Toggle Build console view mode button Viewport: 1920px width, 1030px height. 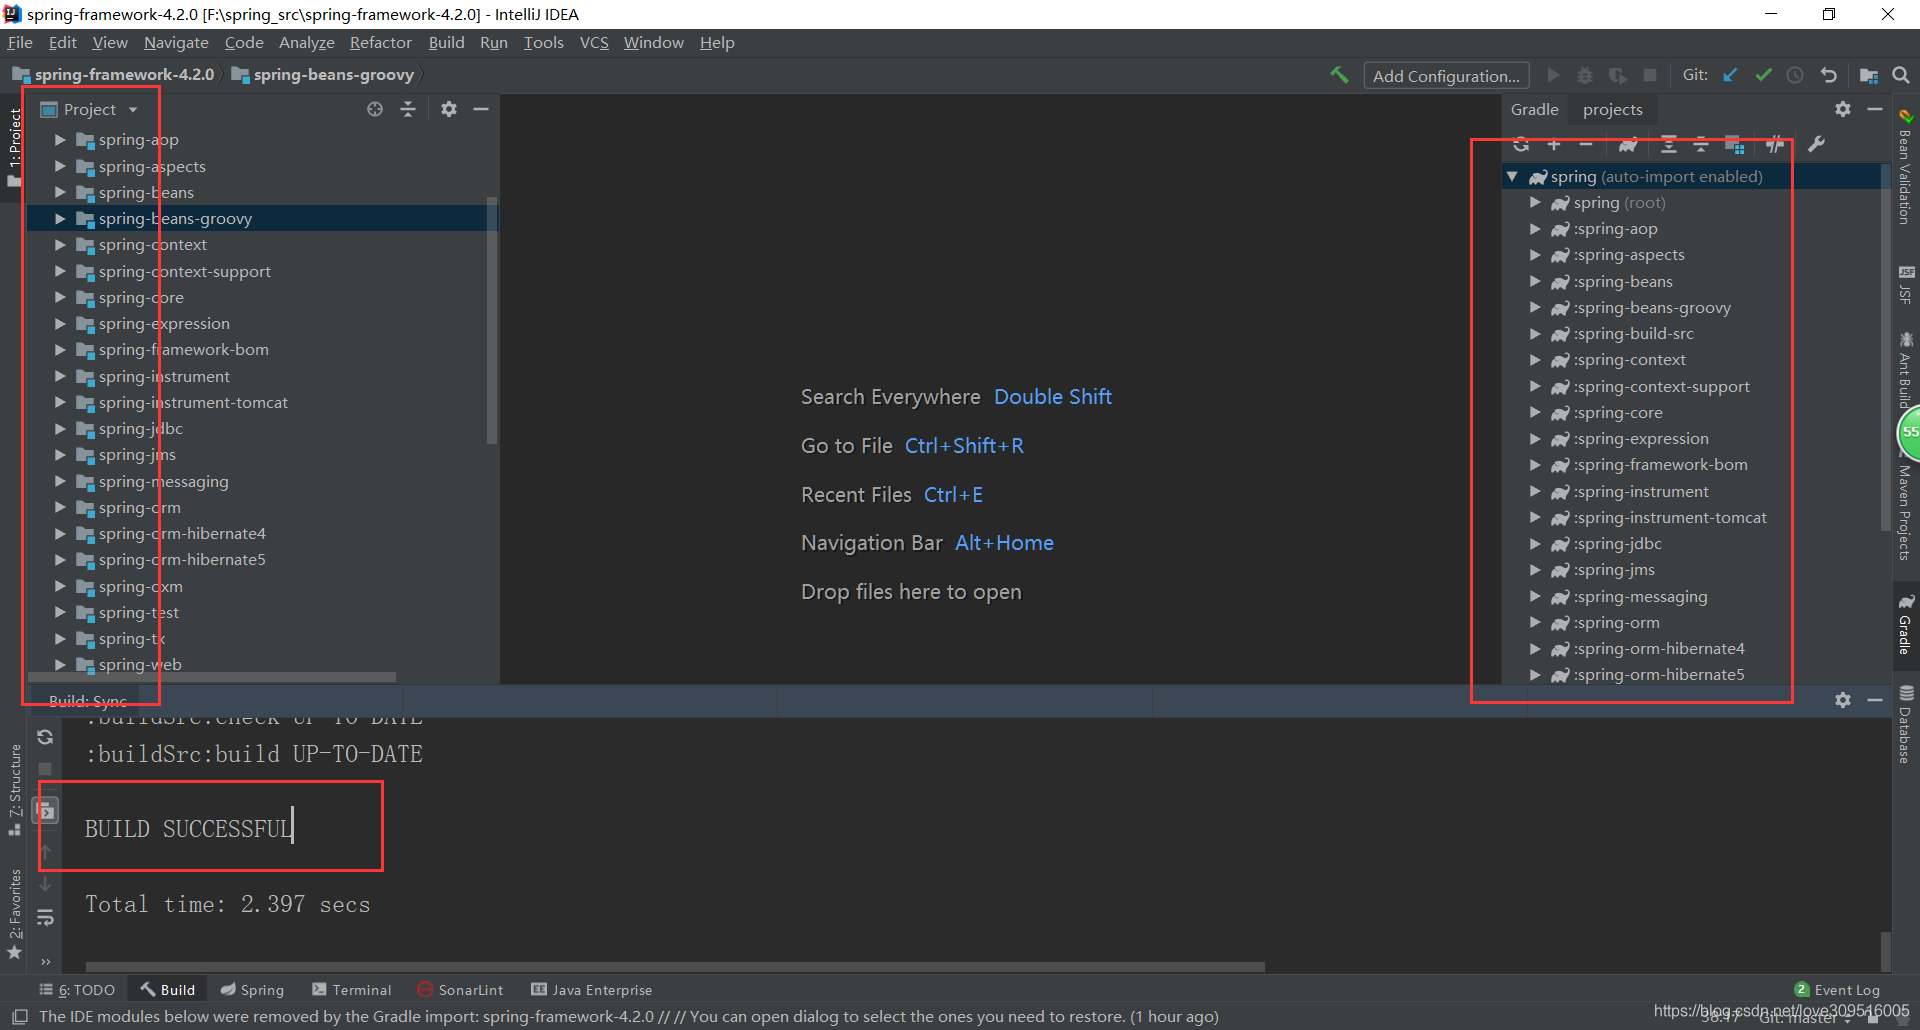pyautogui.click(x=46, y=810)
